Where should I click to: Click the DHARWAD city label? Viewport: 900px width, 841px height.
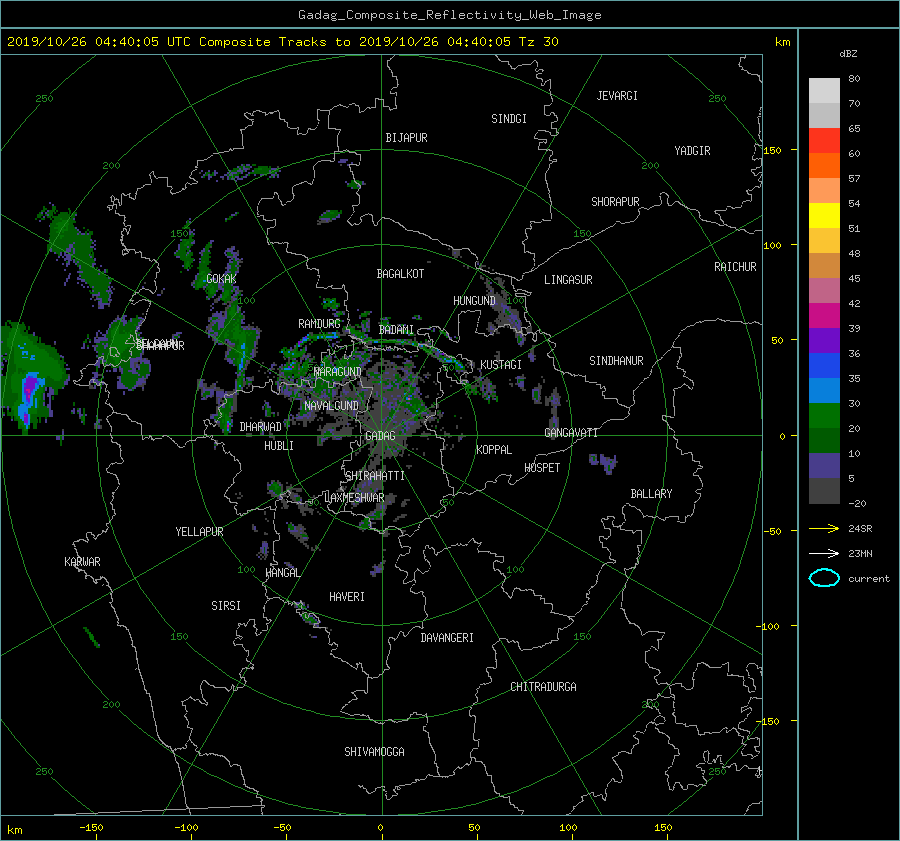pos(260,427)
